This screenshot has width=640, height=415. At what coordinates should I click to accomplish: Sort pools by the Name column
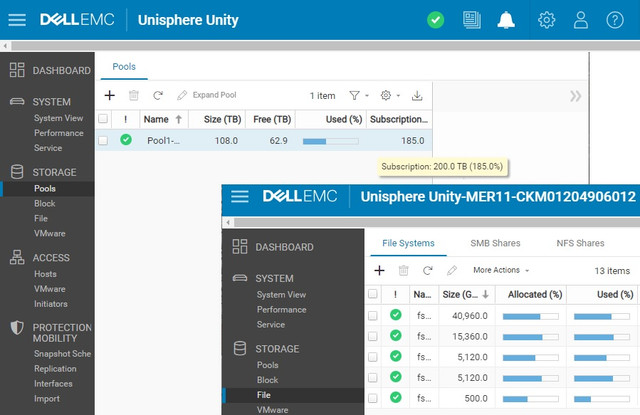pyautogui.click(x=164, y=119)
